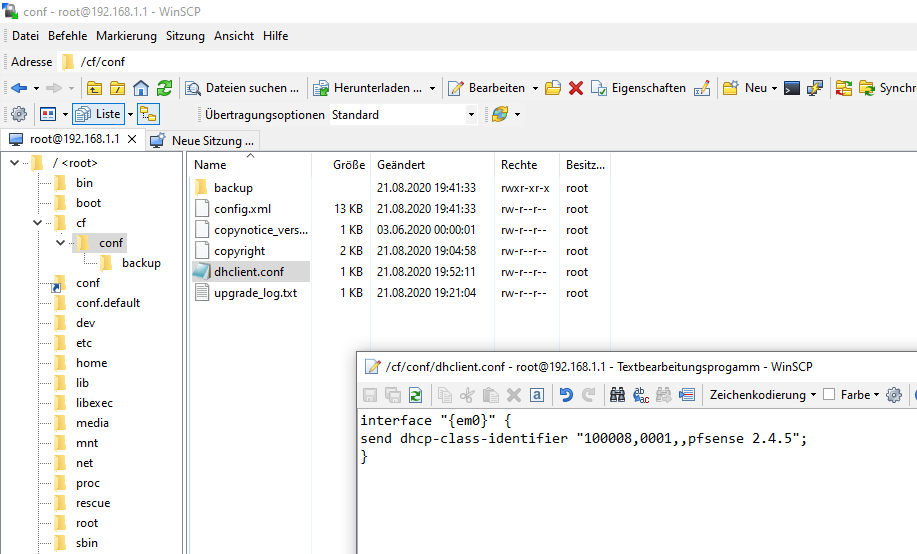
Task: Collapse the cf folder in tree
Action: pyautogui.click(x=38, y=223)
